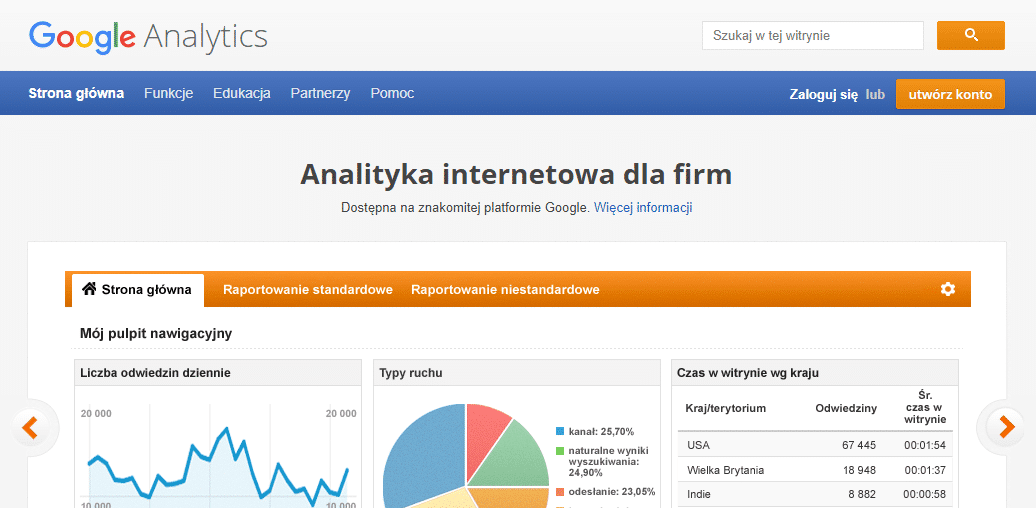The image size is (1036, 508).
Task: Click the green naturalne wyniki legend swatch
Action: [x=560, y=451]
